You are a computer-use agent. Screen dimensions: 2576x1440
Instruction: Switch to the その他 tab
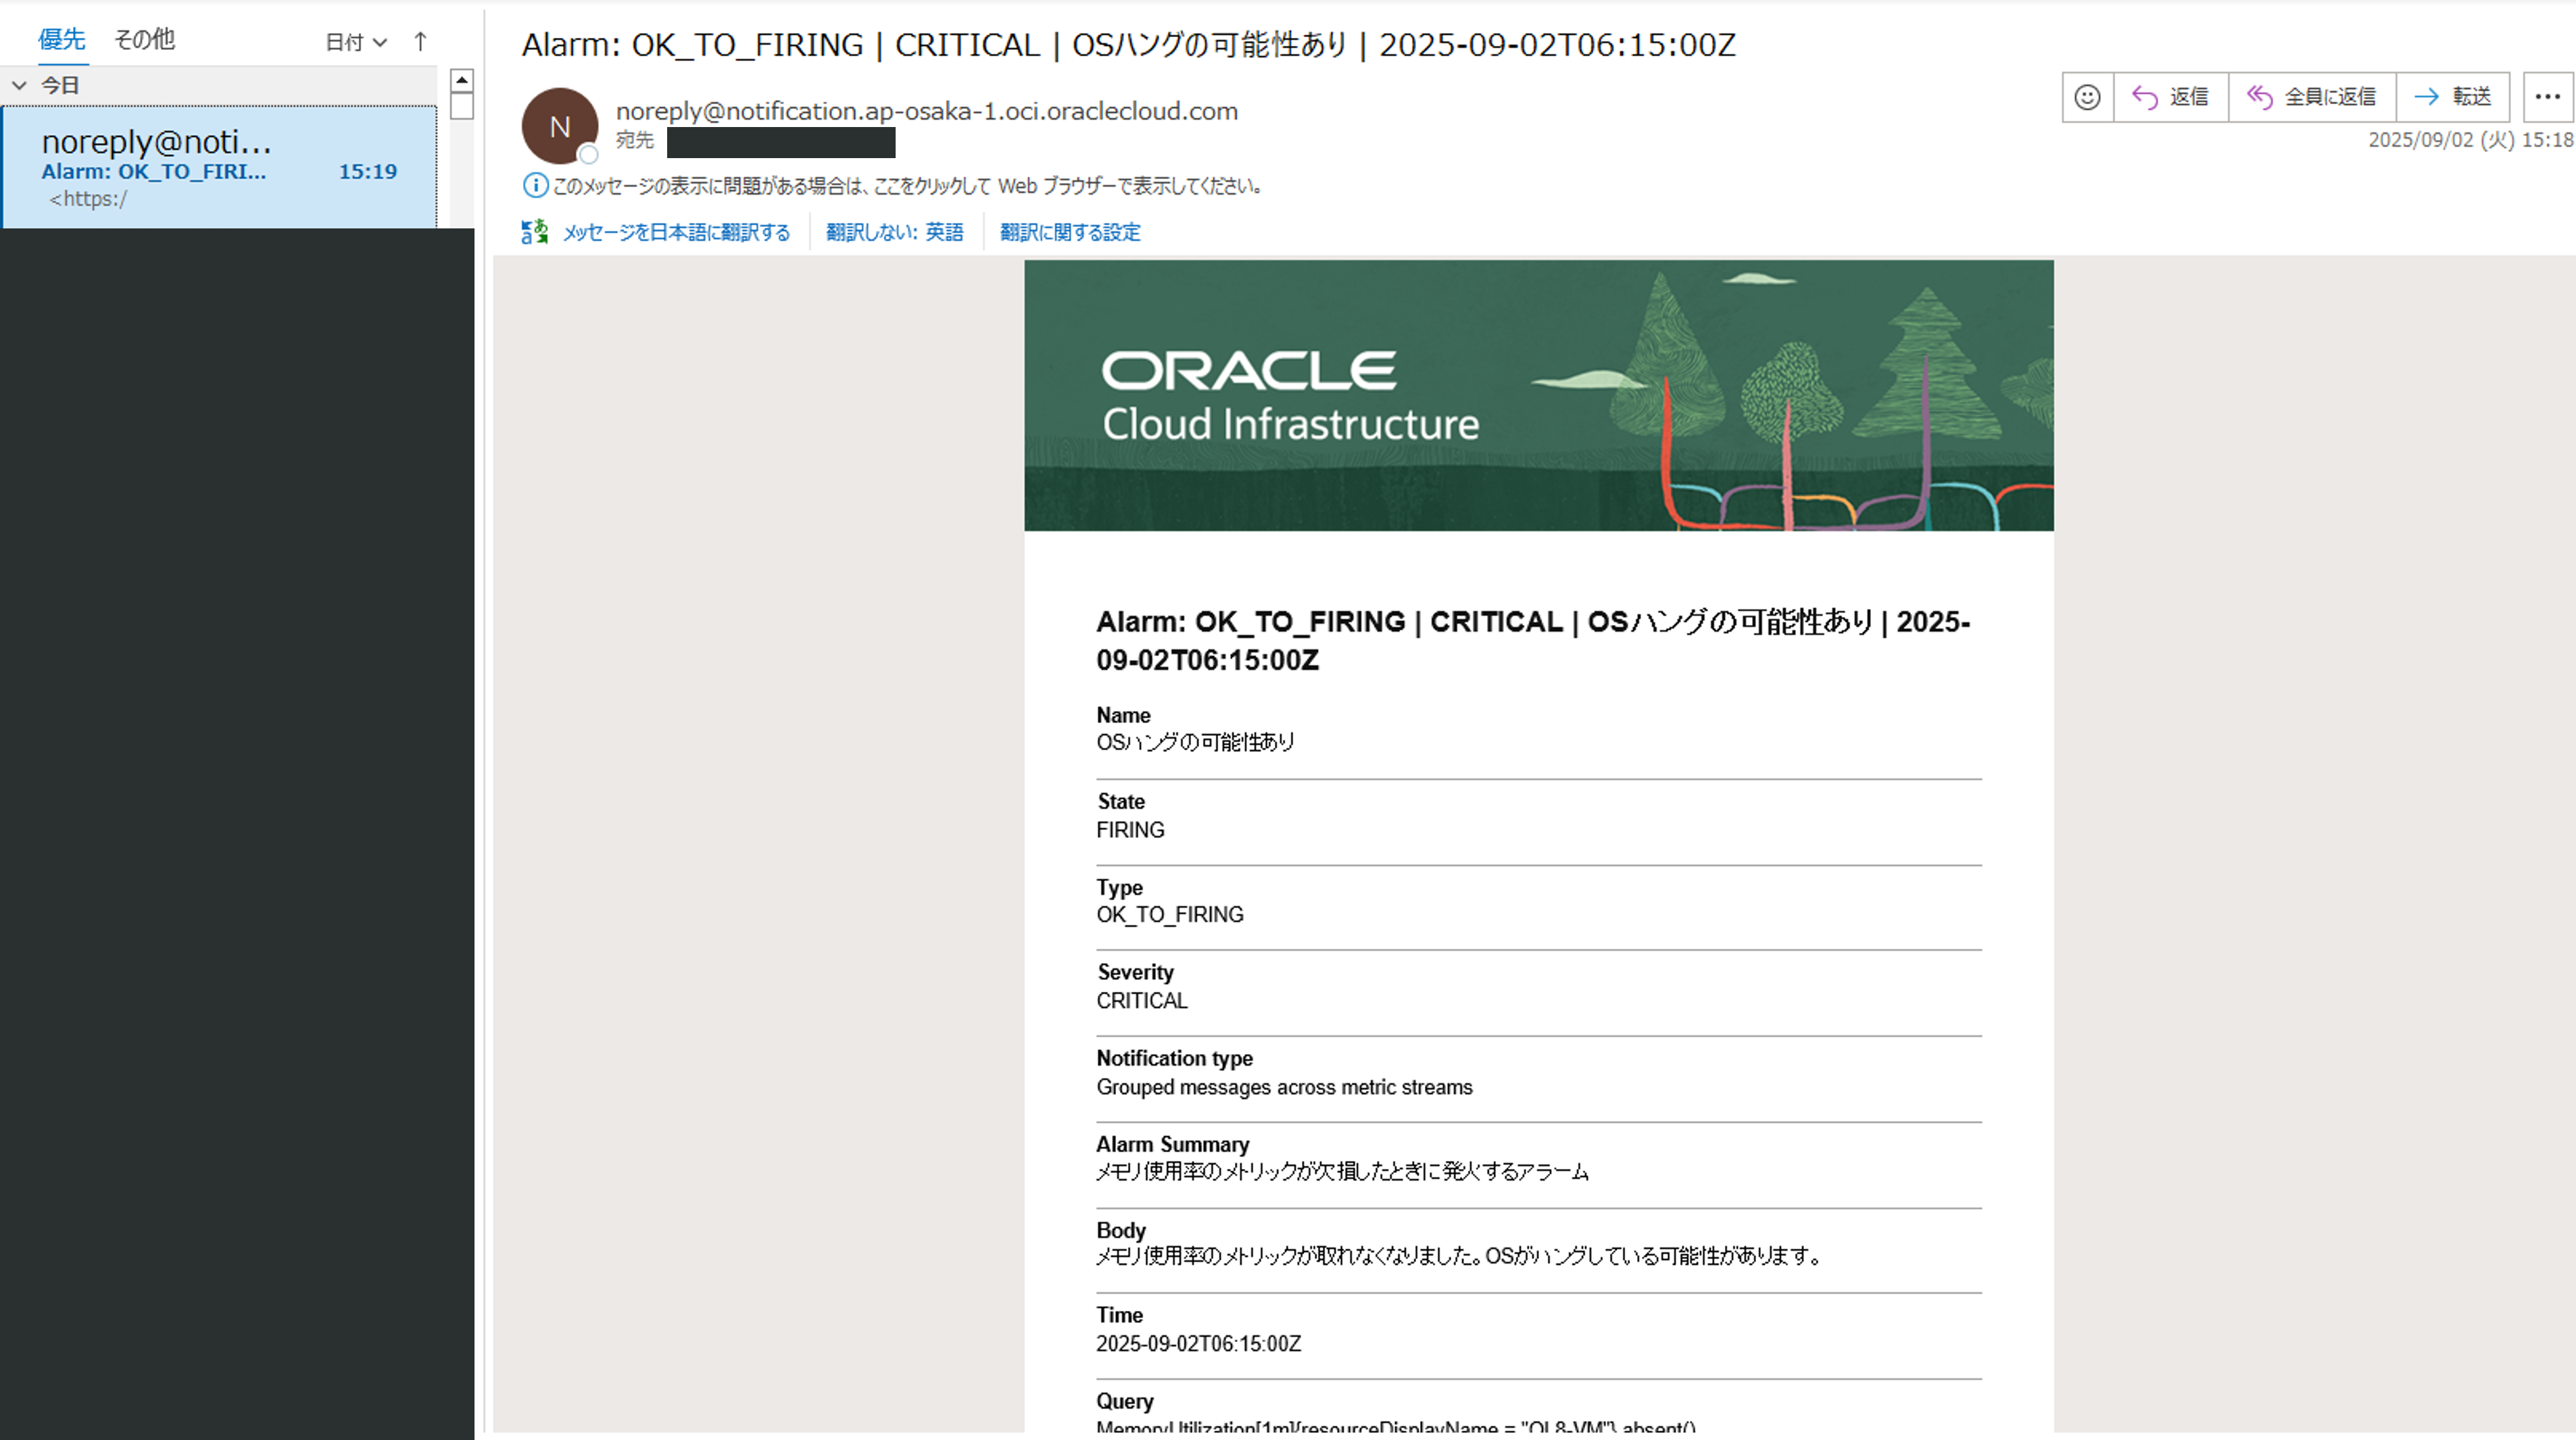(x=144, y=40)
